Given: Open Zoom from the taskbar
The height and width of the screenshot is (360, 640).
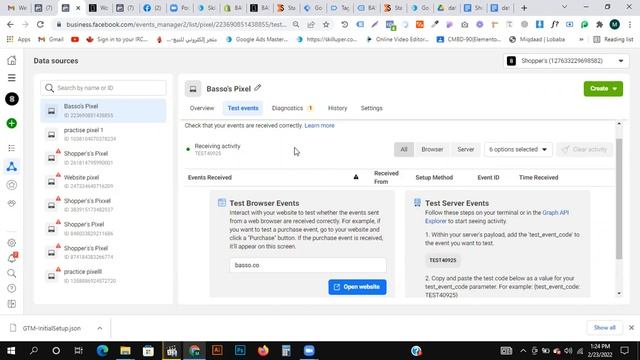Looking at the screenshot, I should 309,351.
